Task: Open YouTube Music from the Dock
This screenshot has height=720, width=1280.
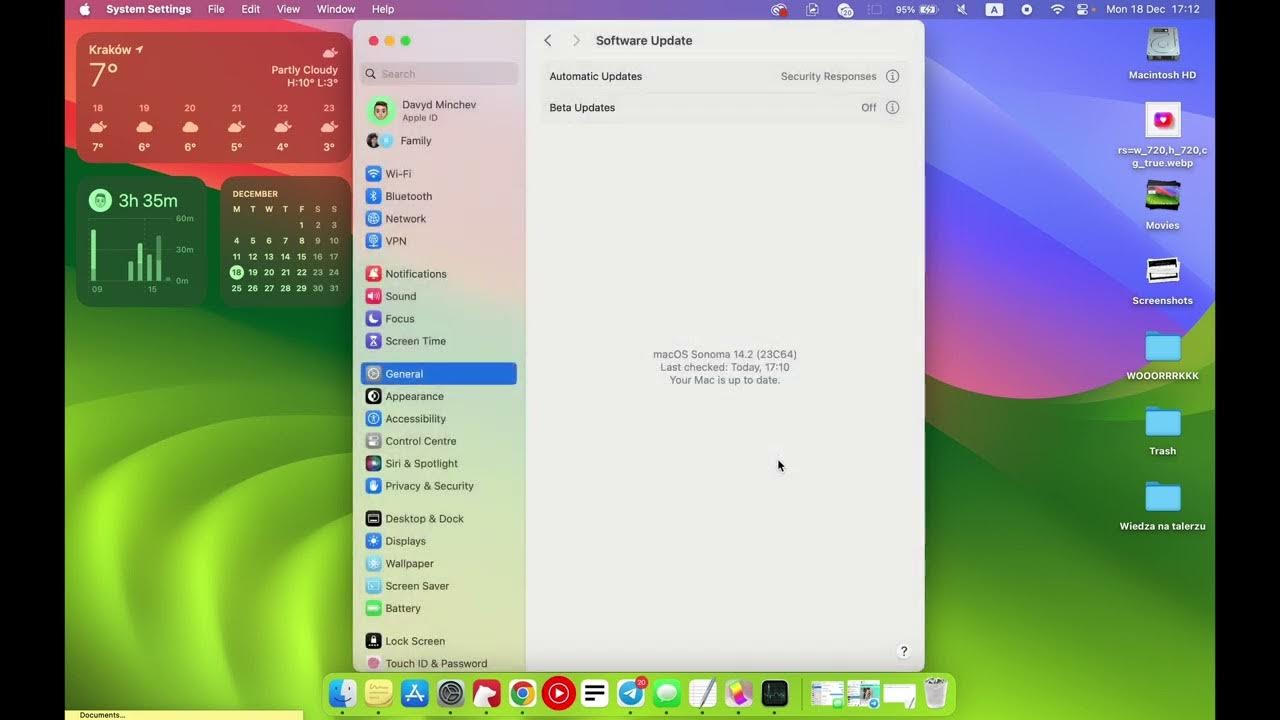Action: 557,692
